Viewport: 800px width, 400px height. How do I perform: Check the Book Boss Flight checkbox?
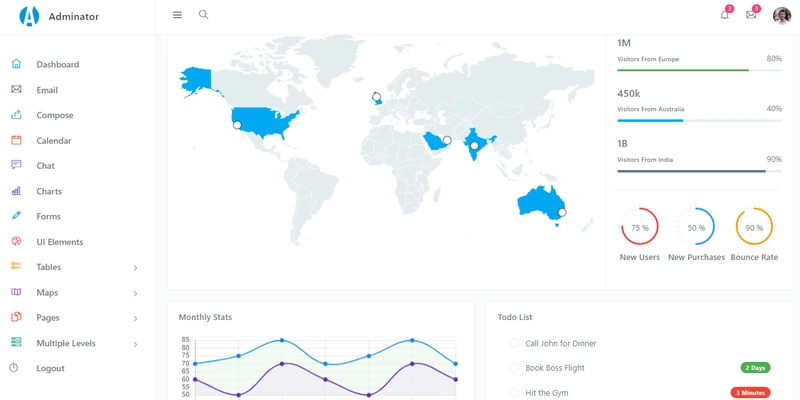click(x=514, y=368)
